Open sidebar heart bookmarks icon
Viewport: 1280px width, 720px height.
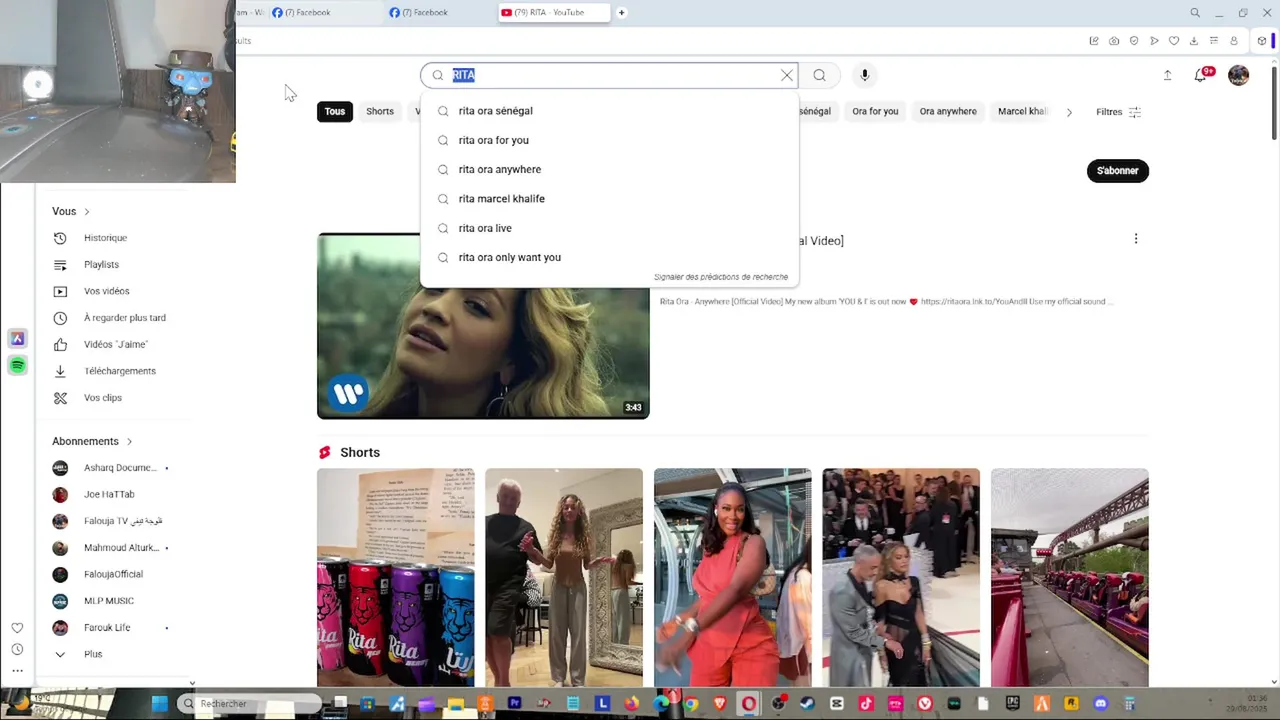(17, 628)
